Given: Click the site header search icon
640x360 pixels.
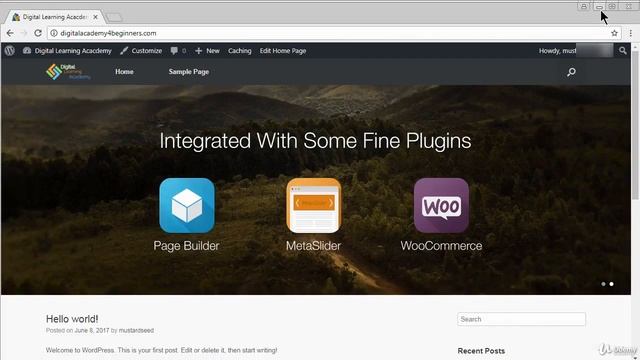Looking at the screenshot, I should coord(571,72).
